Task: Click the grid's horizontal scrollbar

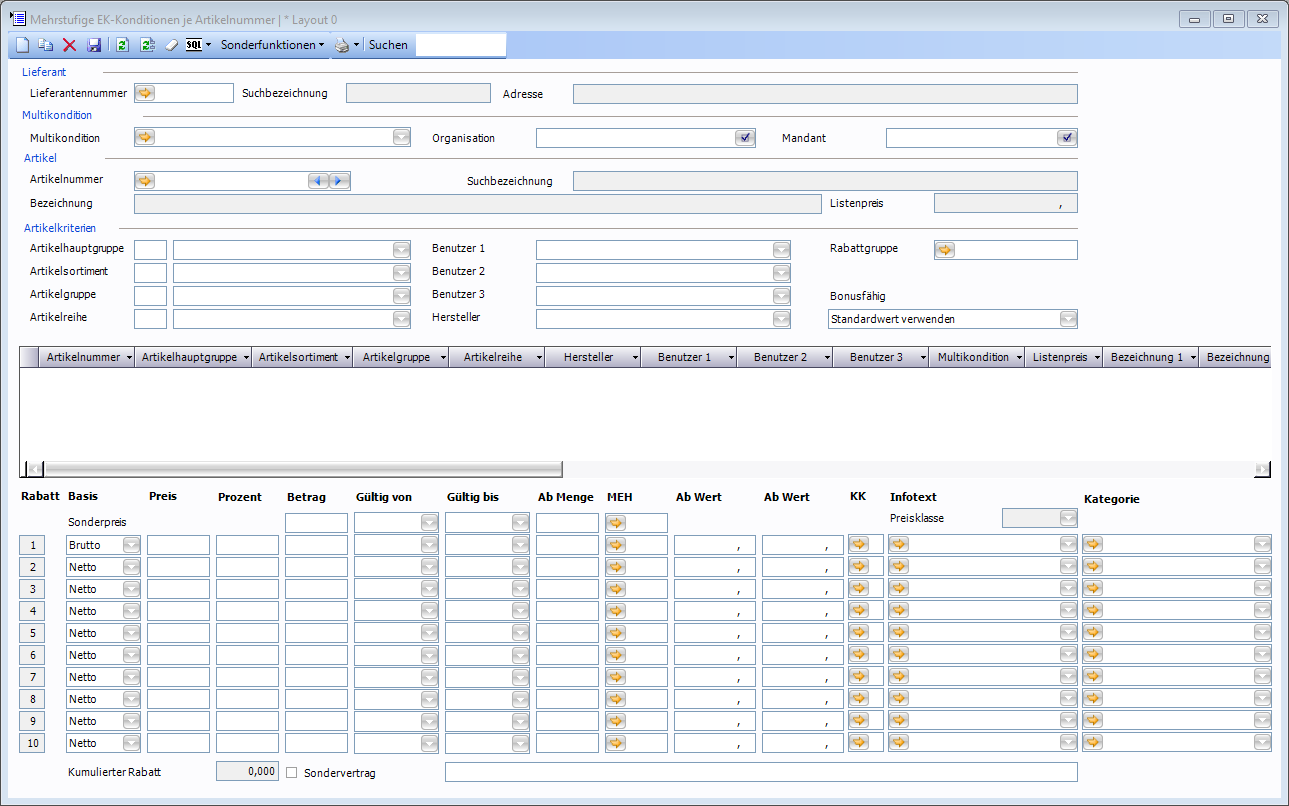Action: coord(300,469)
